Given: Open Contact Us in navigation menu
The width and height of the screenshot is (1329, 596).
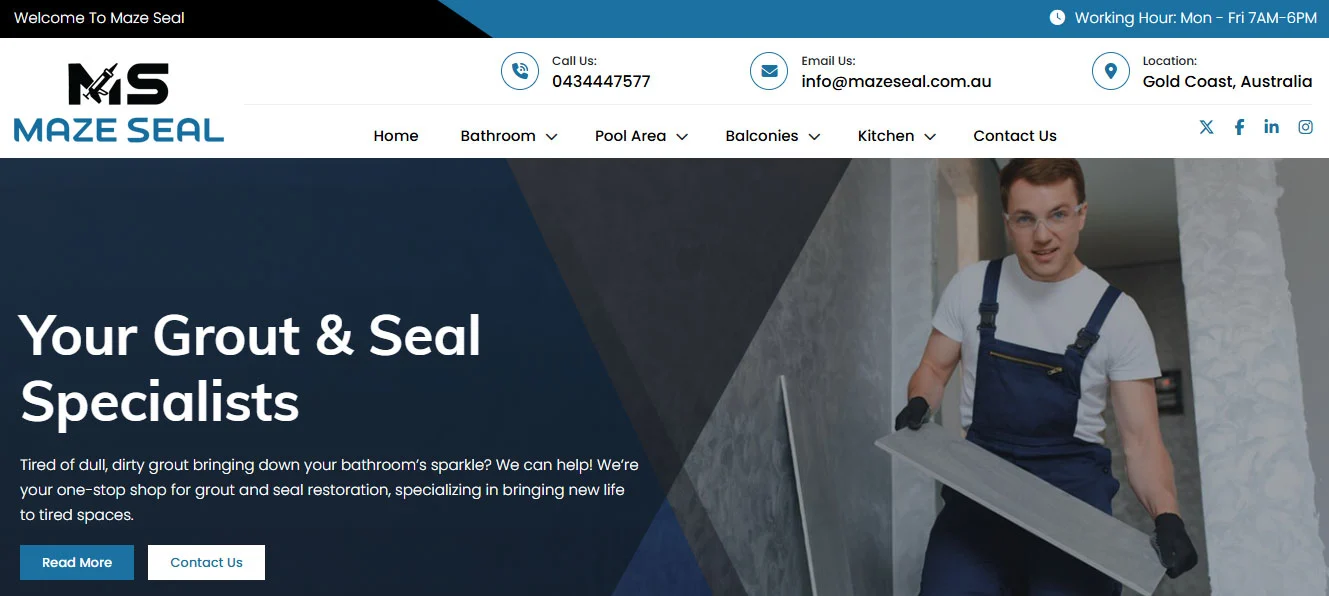Looking at the screenshot, I should click(1015, 136).
